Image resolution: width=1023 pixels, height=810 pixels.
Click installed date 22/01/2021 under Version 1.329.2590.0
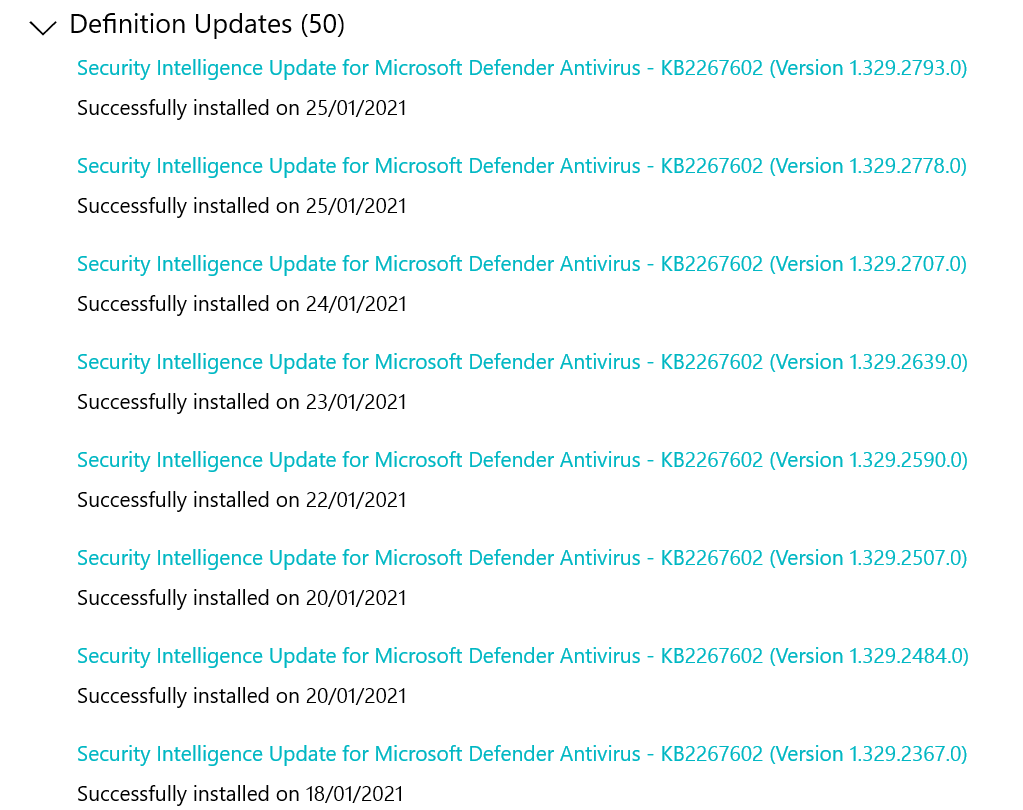tap(241, 500)
